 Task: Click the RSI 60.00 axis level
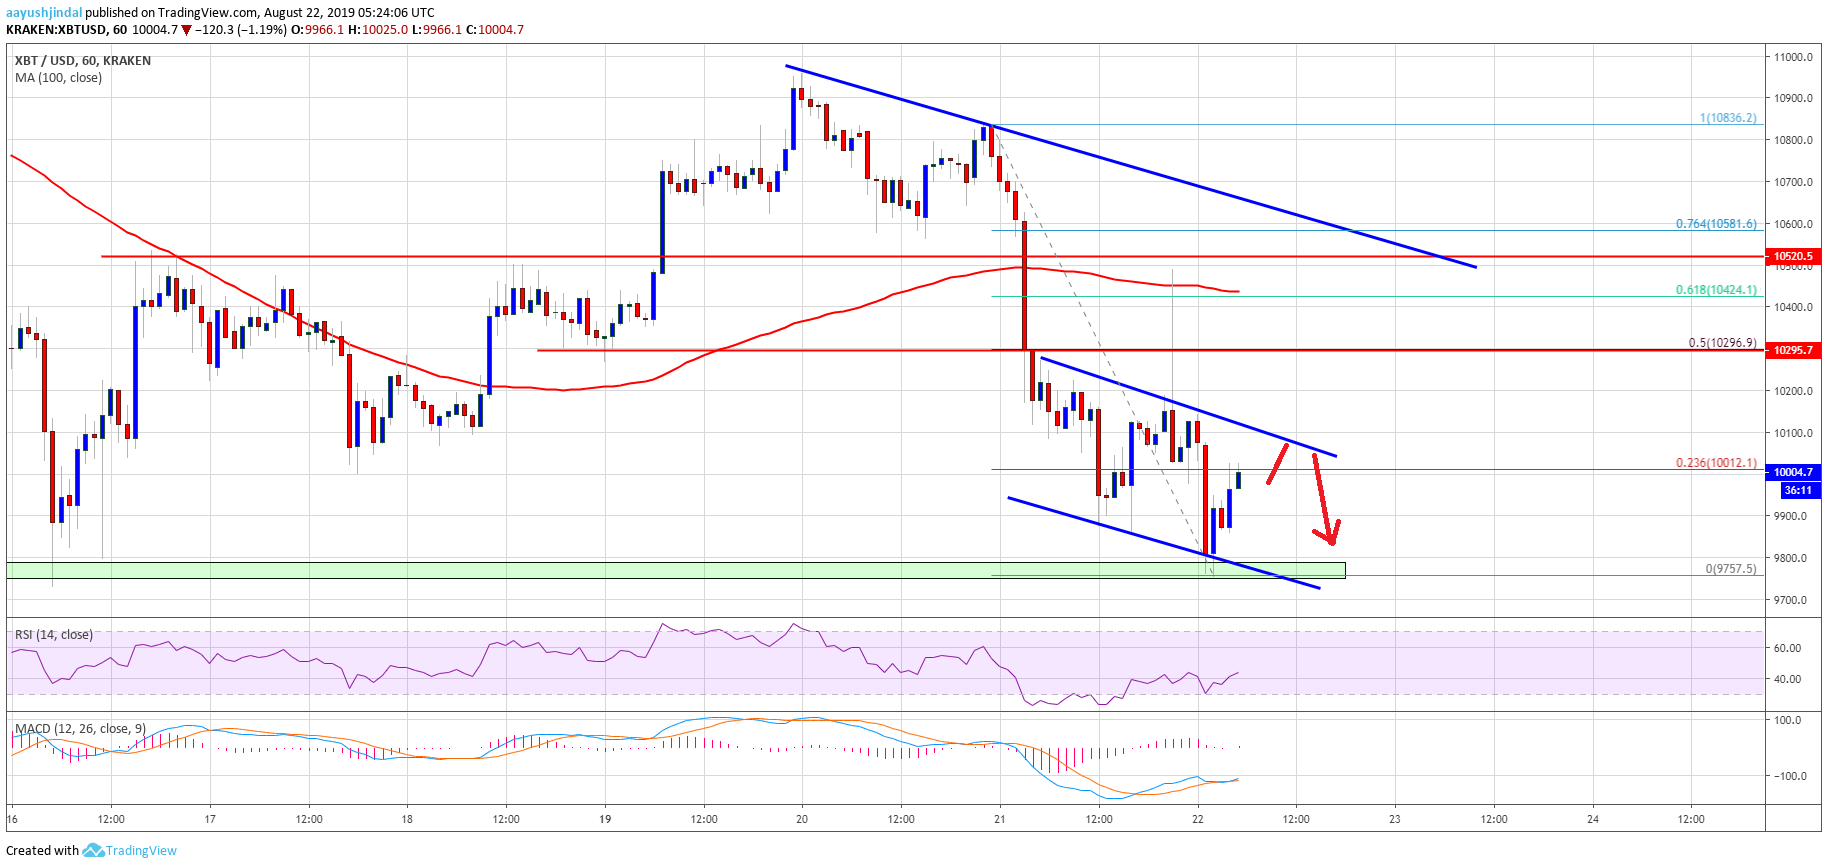[x=1787, y=648]
